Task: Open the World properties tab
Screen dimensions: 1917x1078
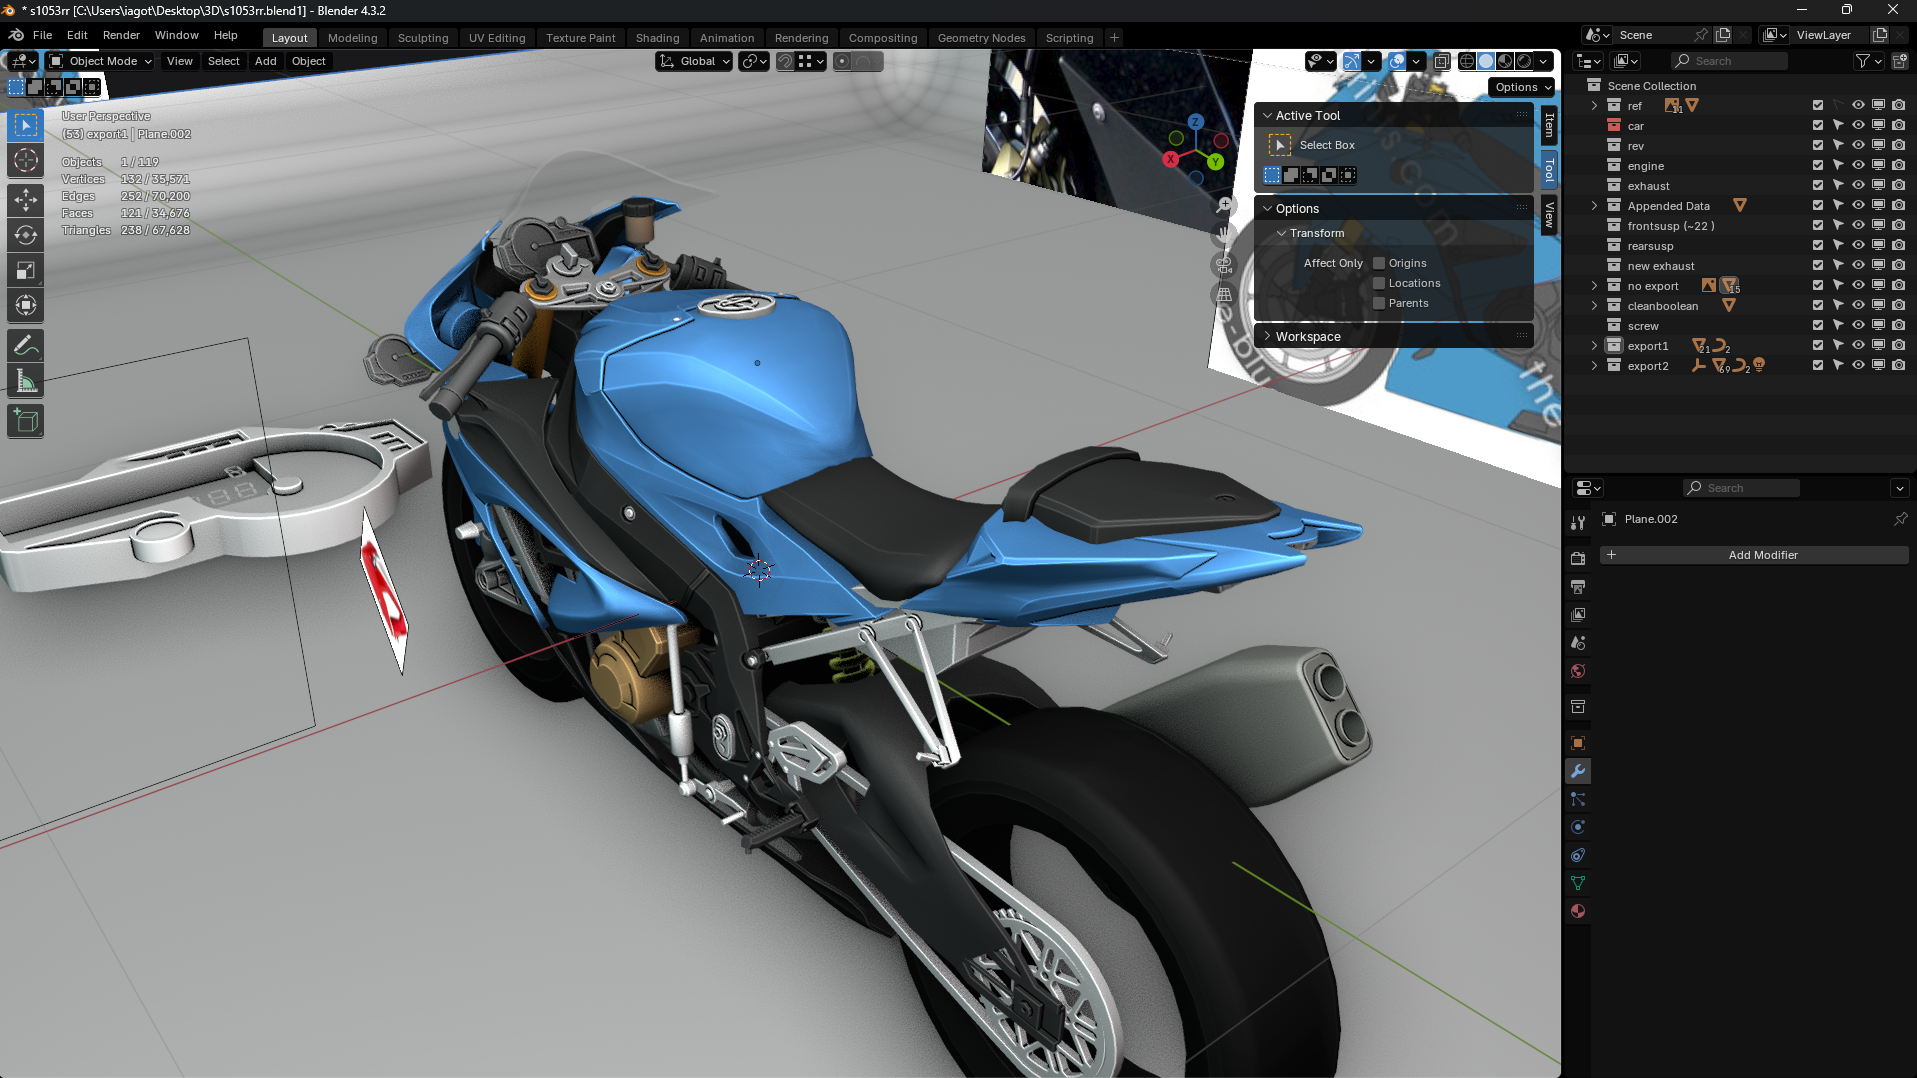Action: tap(1578, 671)
